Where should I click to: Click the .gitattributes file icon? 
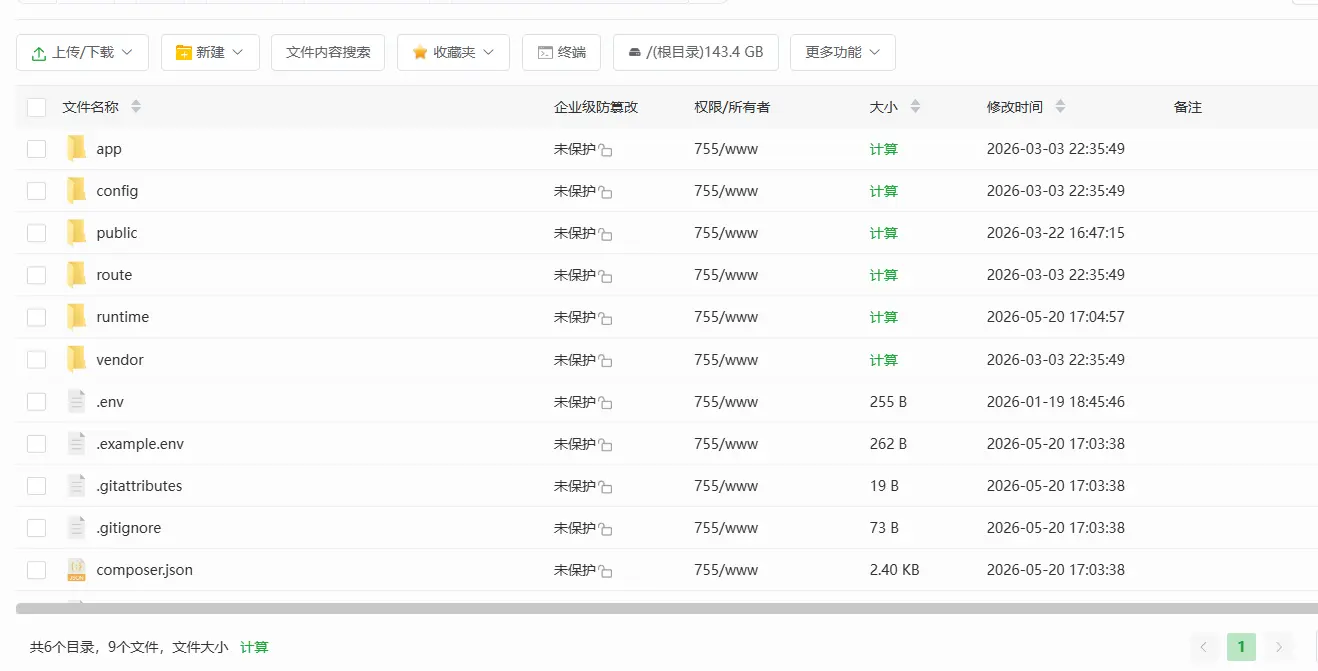coord(76,485)
